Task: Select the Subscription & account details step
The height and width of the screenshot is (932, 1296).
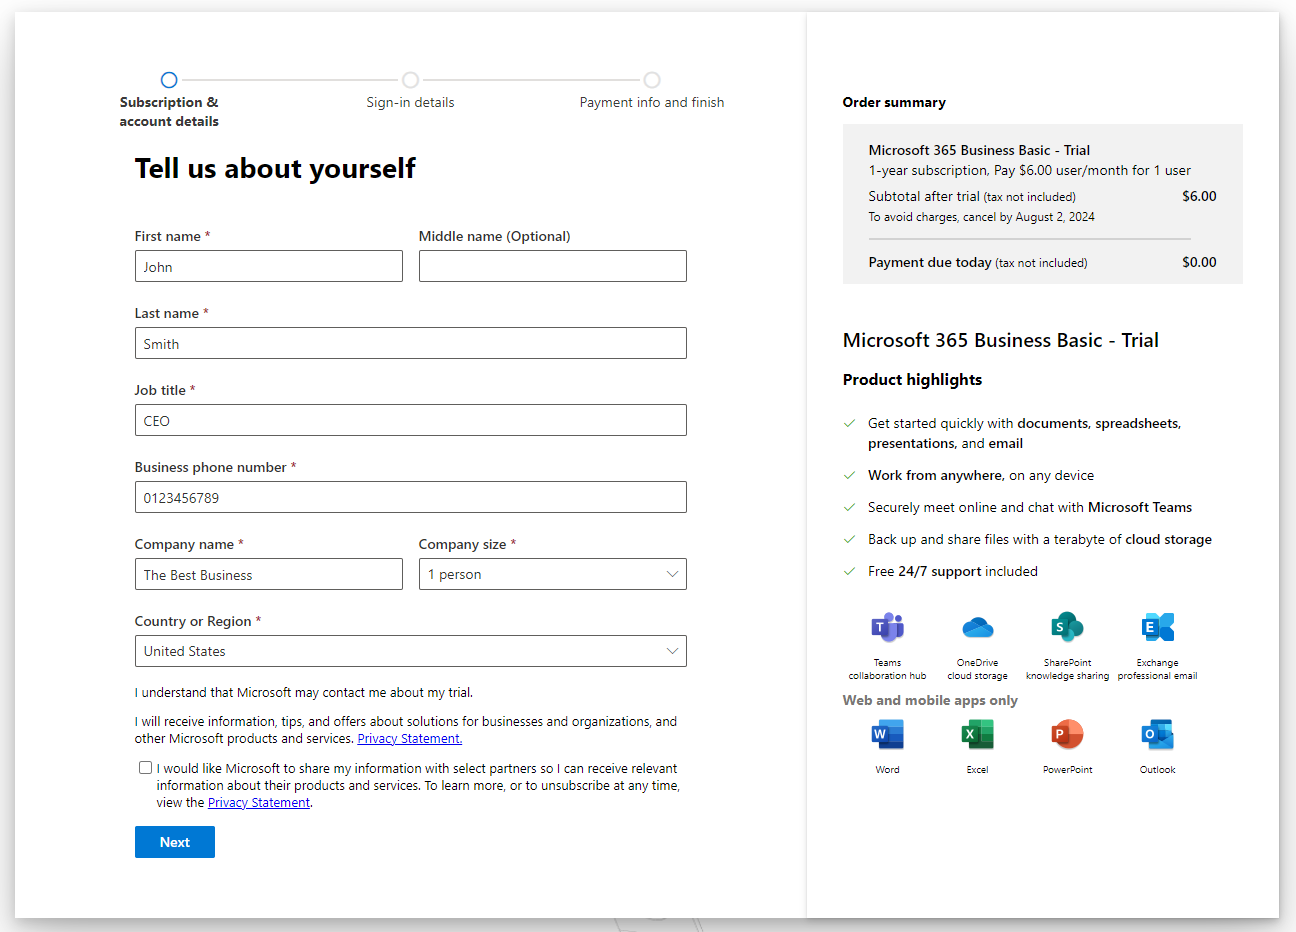Action: (x=169, y=80)
